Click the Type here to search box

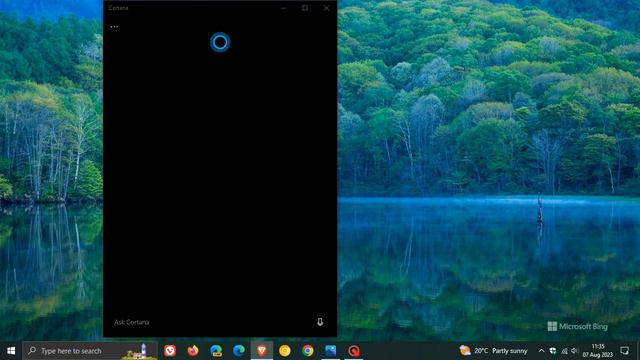point(90,351)
